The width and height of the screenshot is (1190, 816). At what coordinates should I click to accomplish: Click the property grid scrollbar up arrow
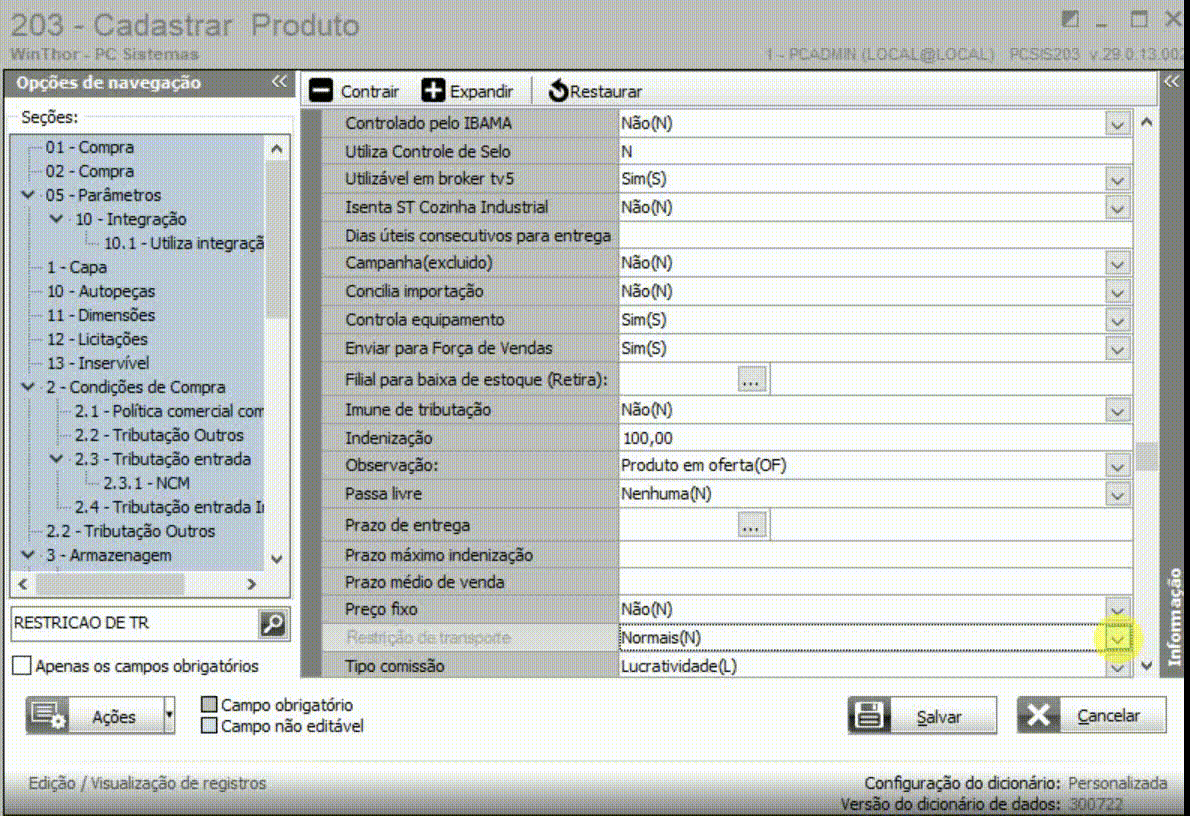click(x=1147, y=122)
